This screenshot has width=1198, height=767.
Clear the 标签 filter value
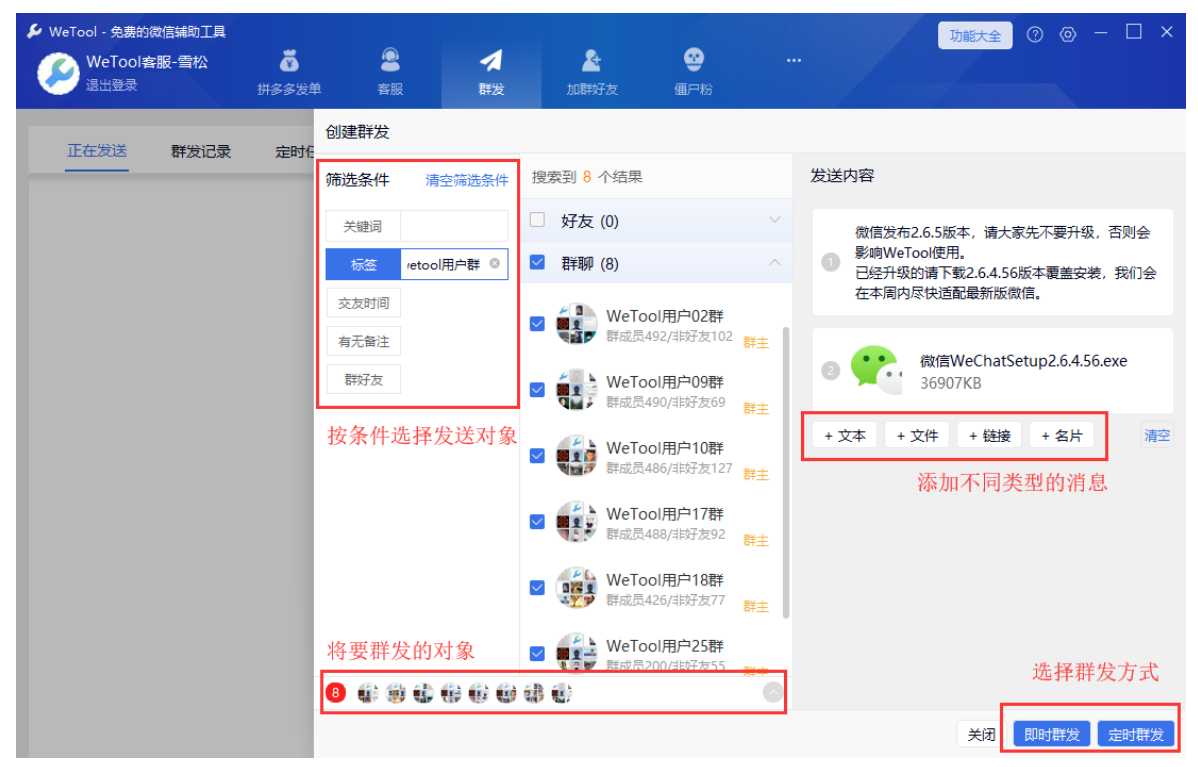494,264
